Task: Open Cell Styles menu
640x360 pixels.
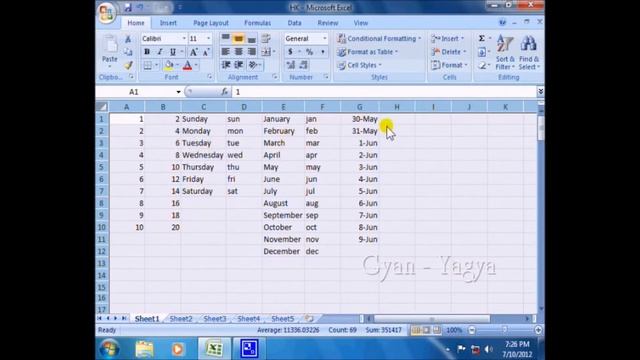Action: pyautogui.click(x=359, y=65)
